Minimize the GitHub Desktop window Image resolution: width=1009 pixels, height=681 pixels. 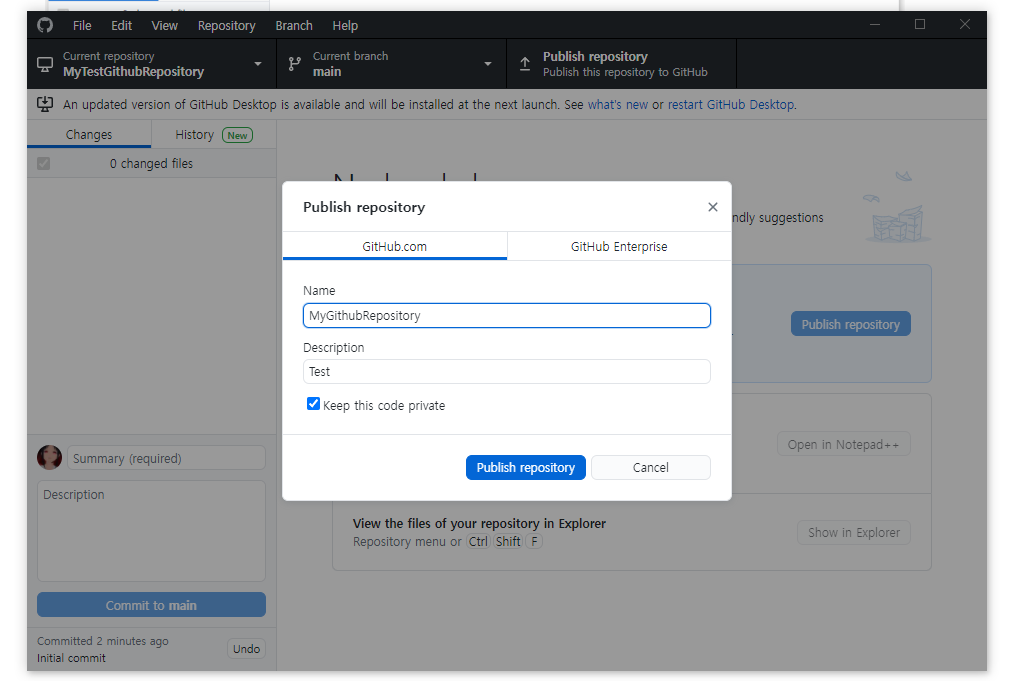point(875,24)
